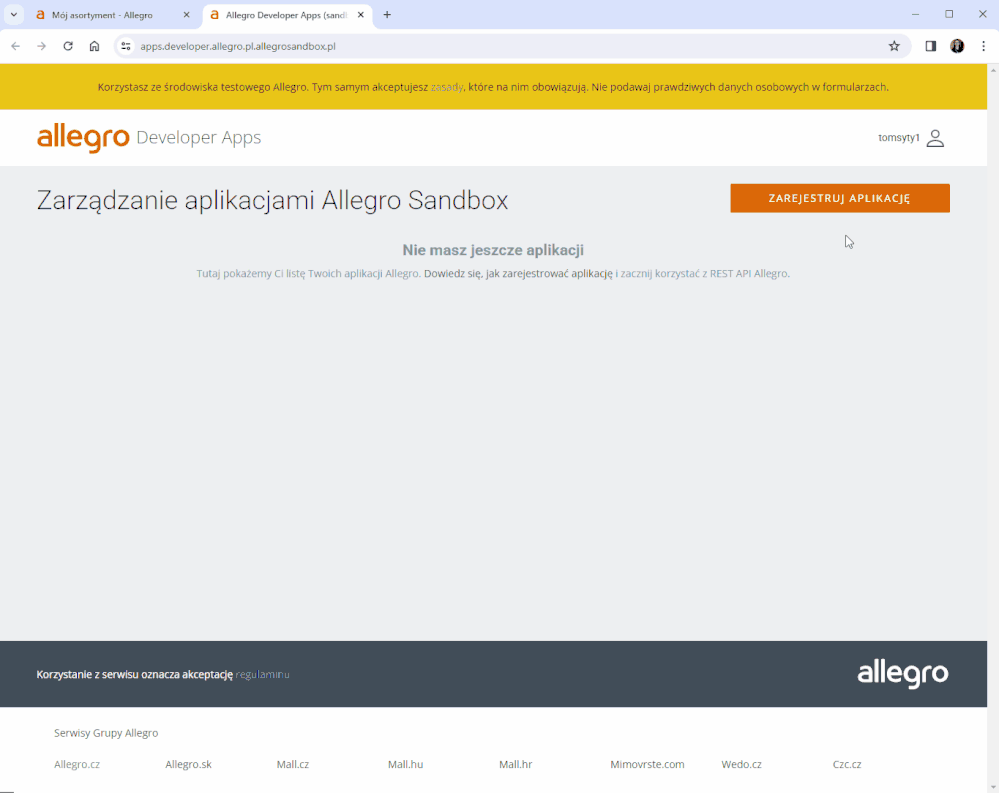
Task: Open the Mall.hr footer link
Action: 515,764
